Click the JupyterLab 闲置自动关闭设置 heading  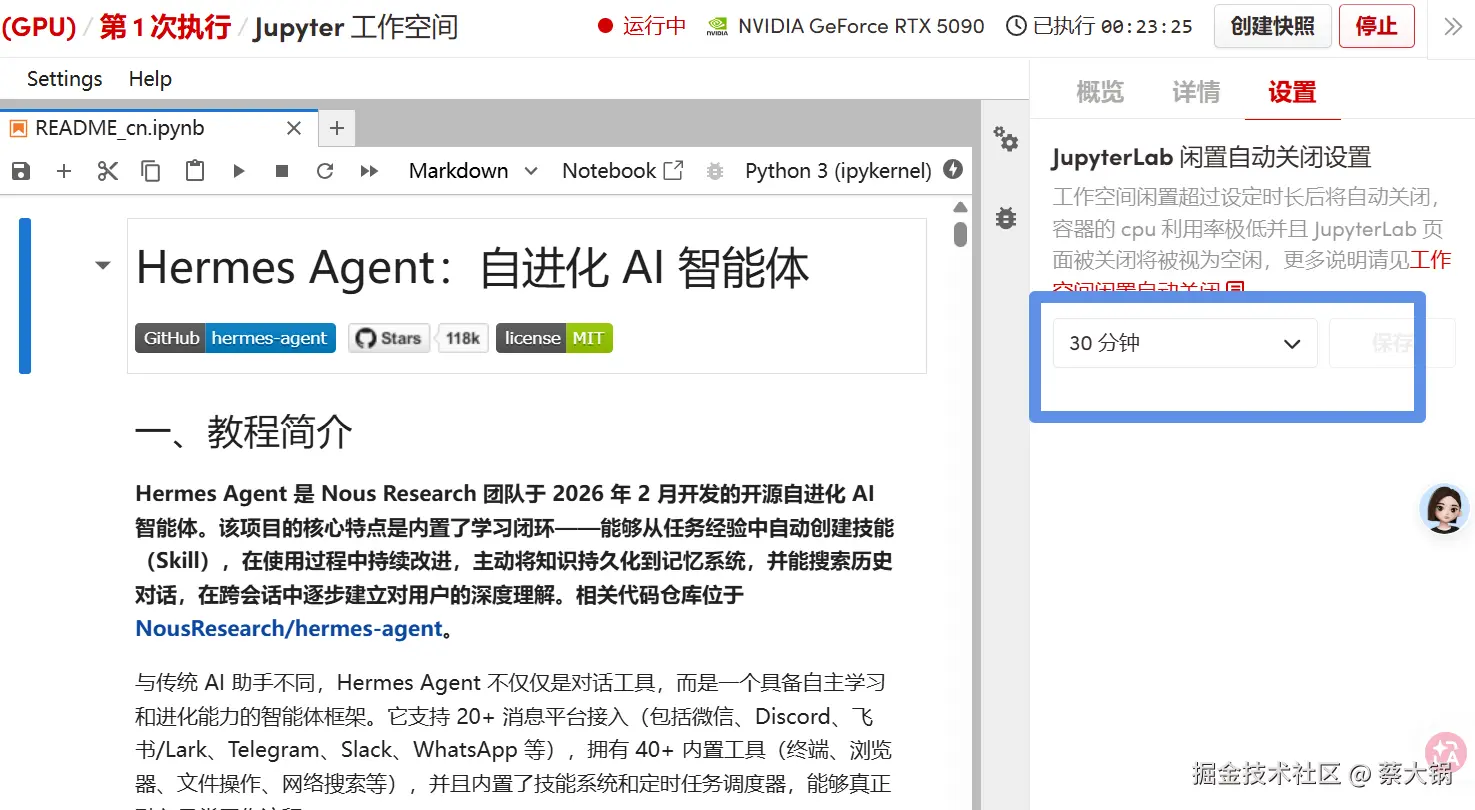(1211, 157)
